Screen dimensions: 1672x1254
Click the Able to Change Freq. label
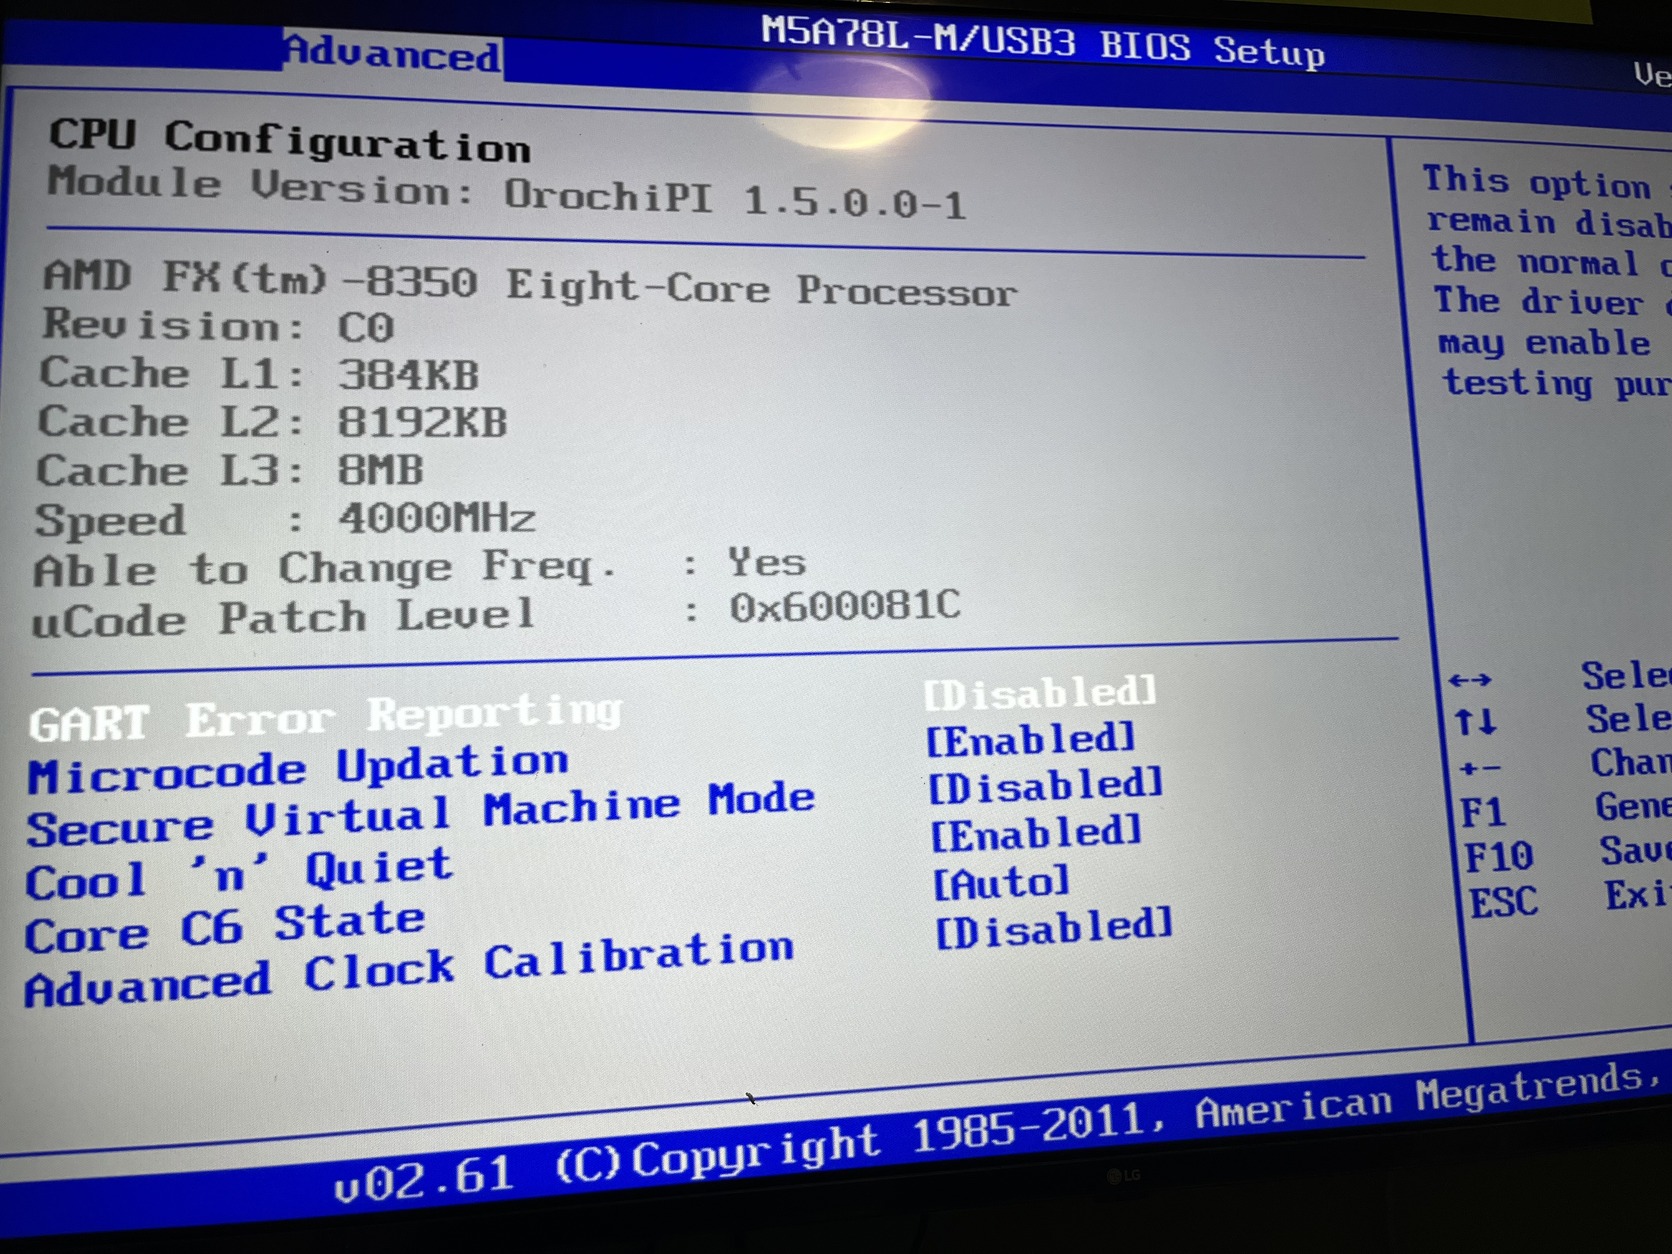(x=325, y=570)
